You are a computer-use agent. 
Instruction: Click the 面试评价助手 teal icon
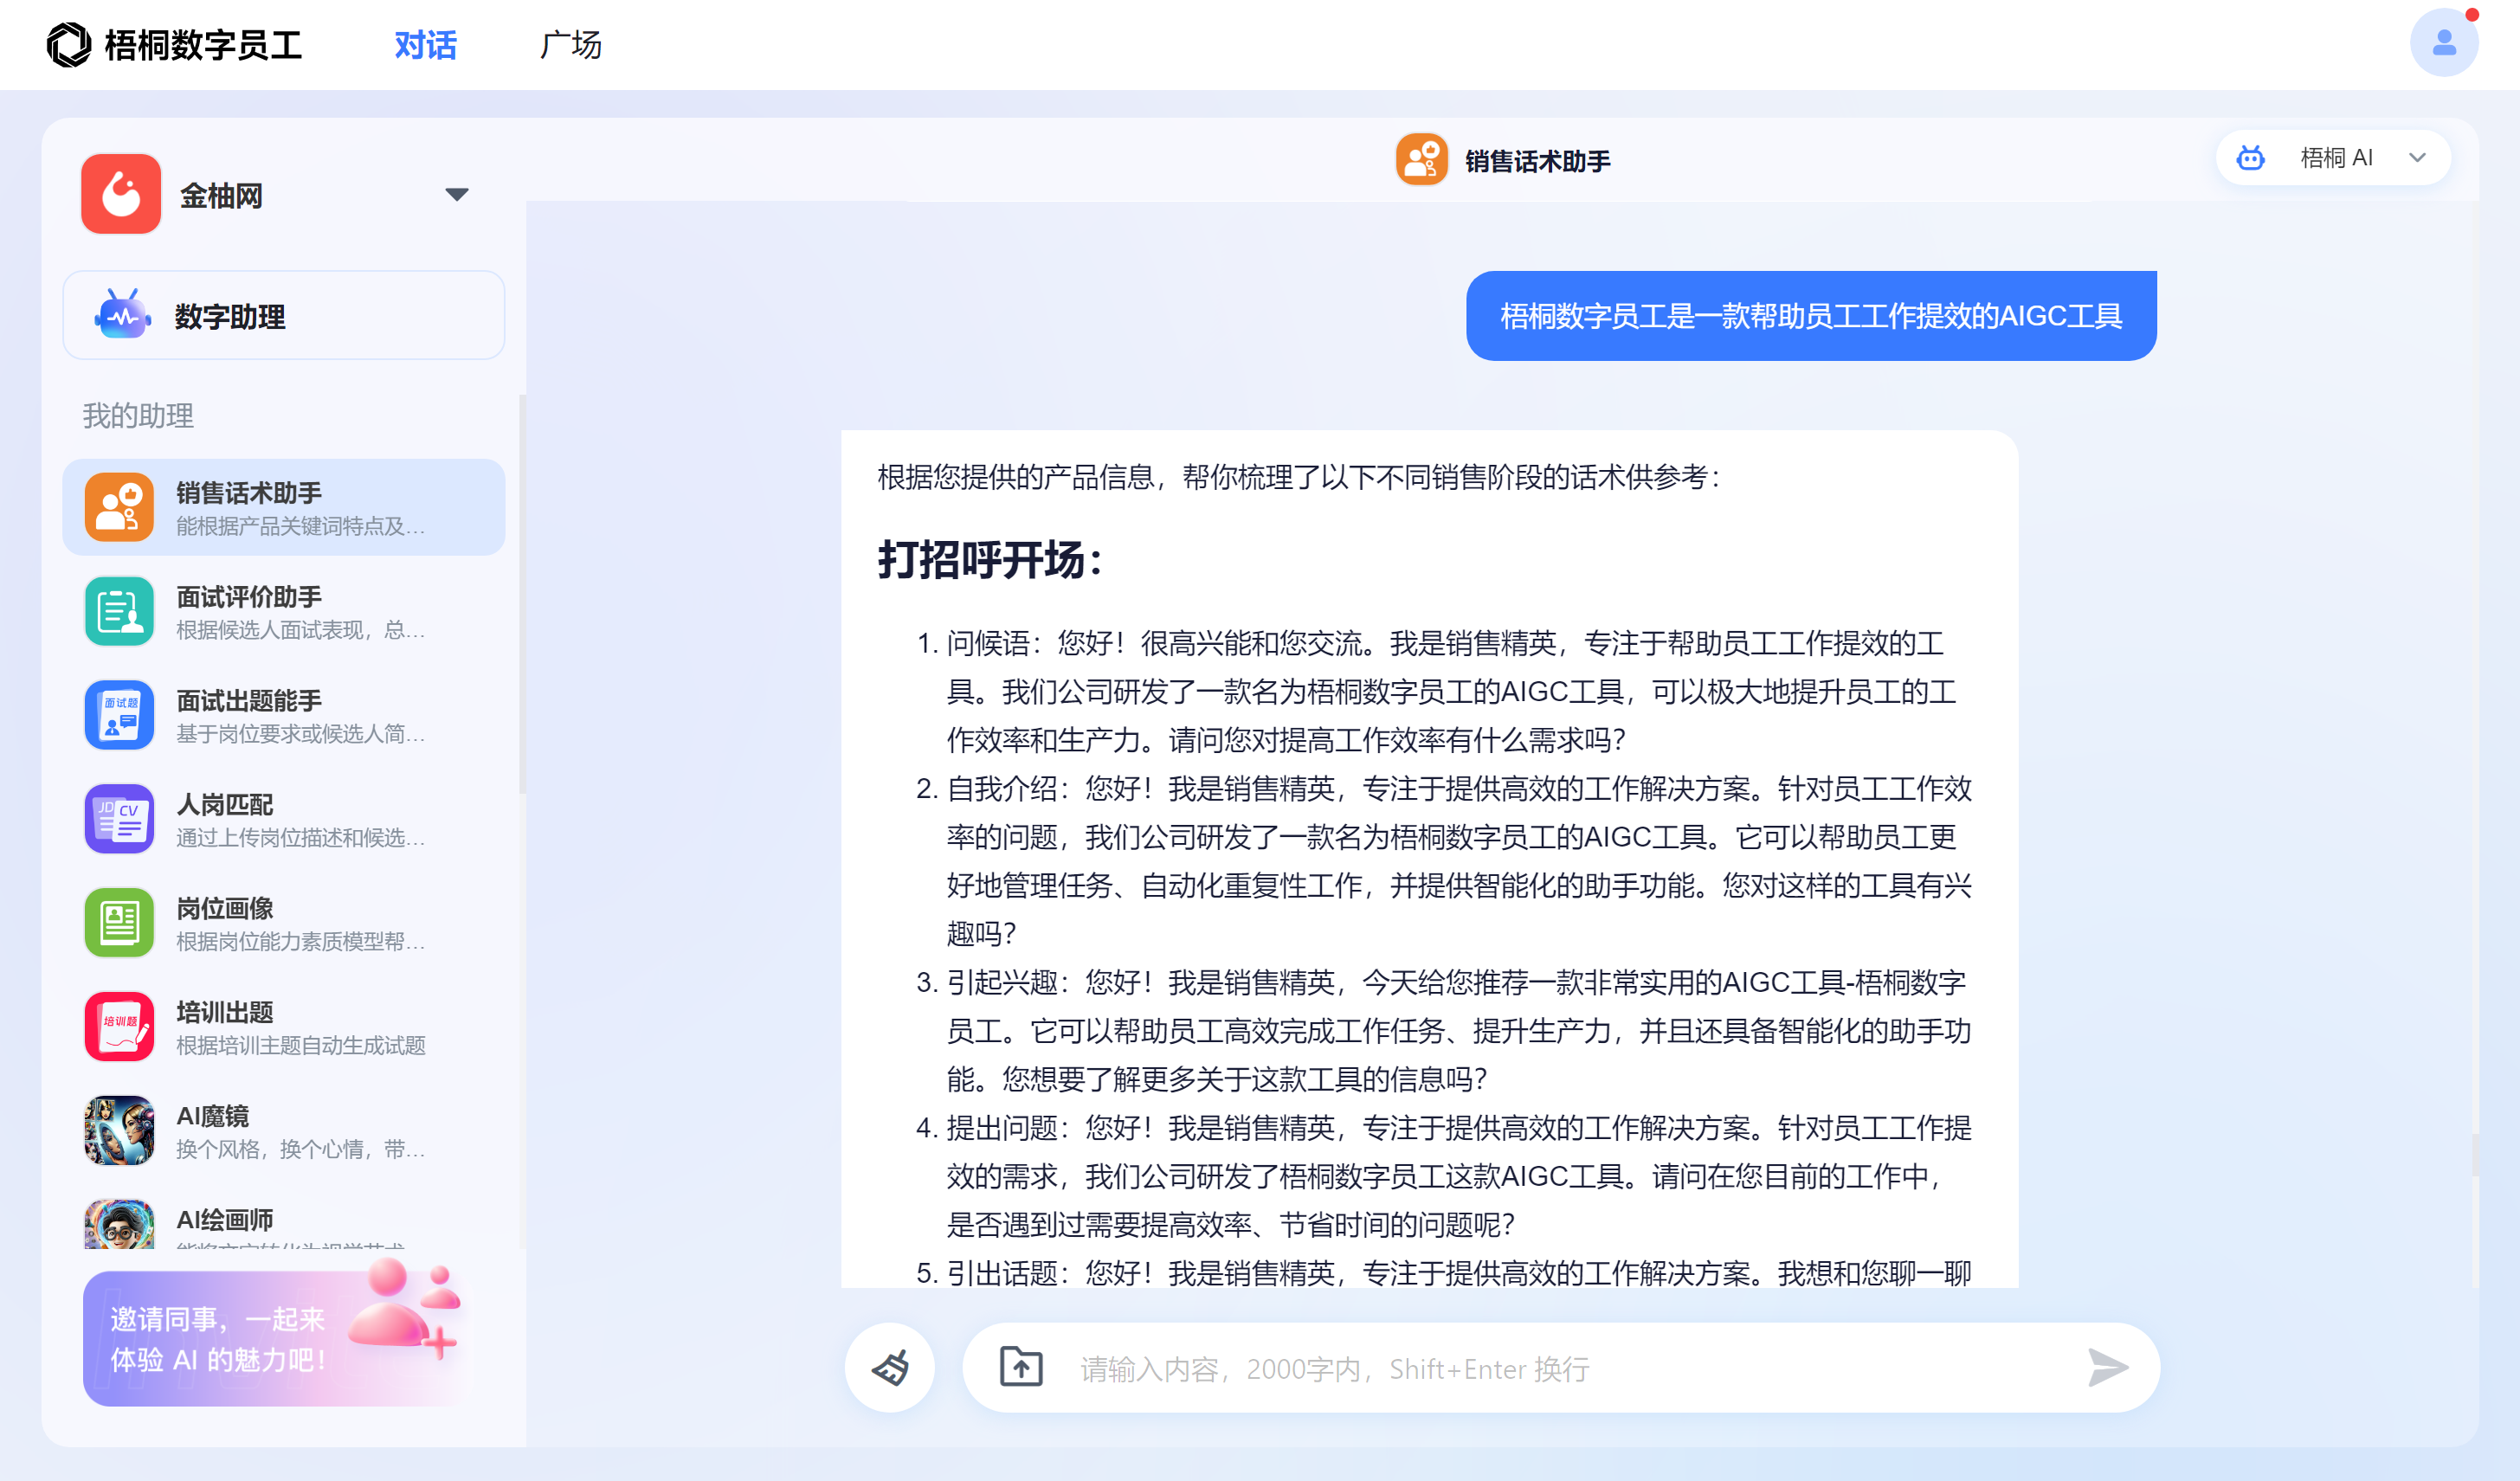point(119,611)
